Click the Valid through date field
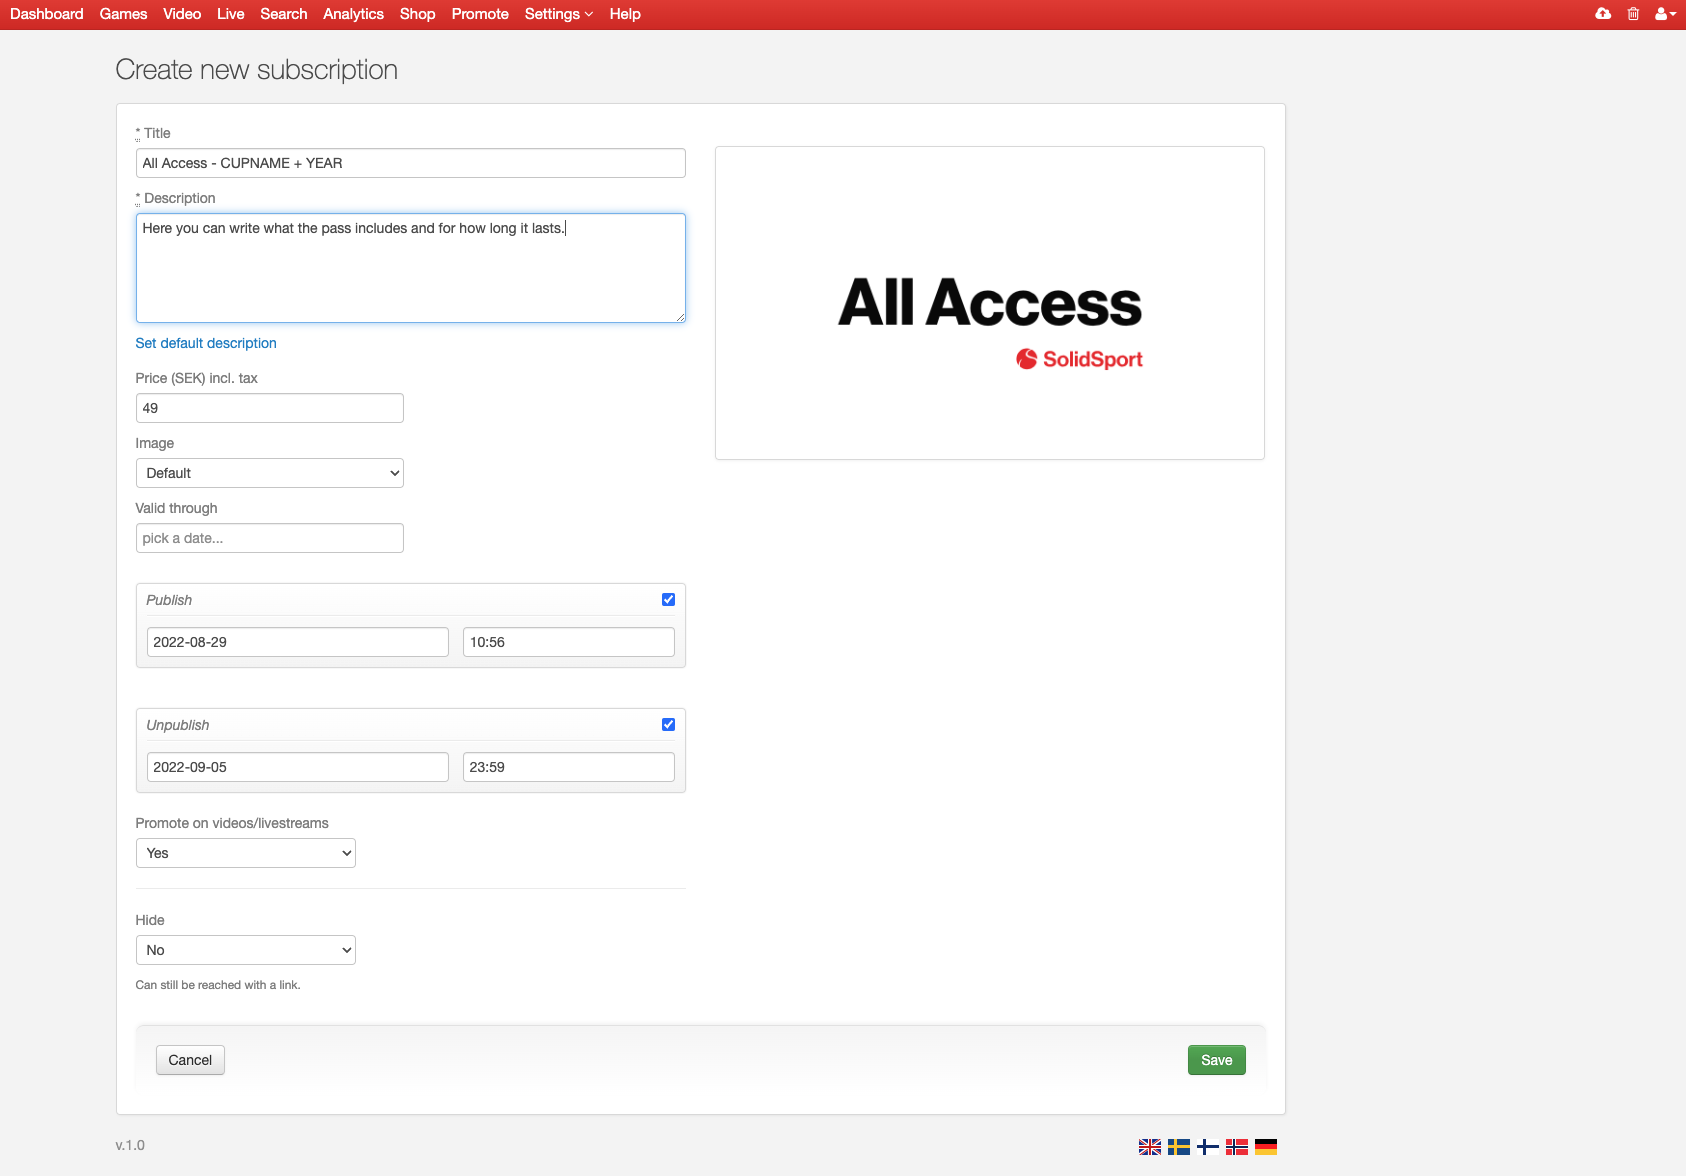The image size is (1686, 1176). click(269, 538)
